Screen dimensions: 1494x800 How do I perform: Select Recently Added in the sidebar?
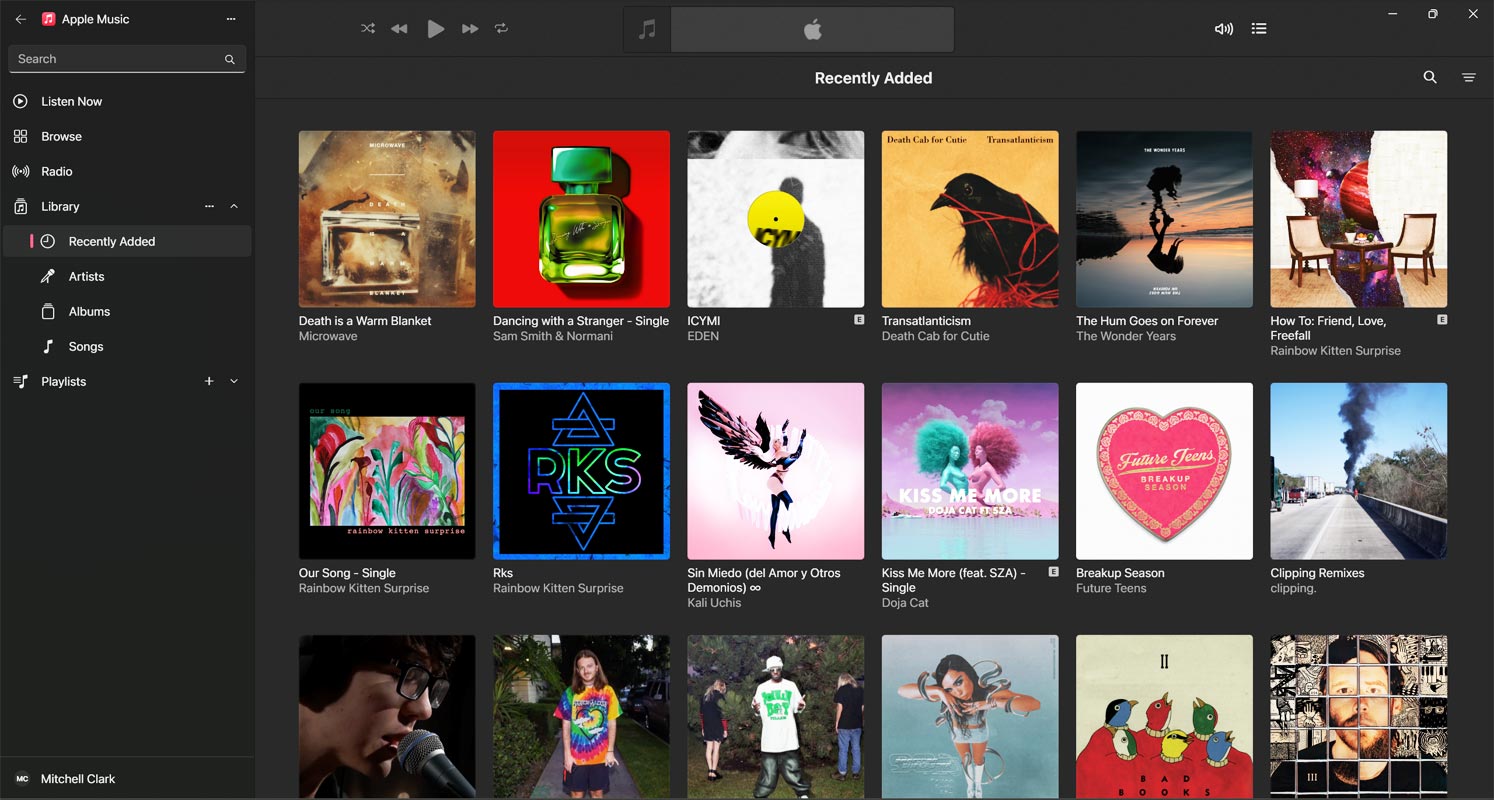pyautogui.click(x=126, y=241)
